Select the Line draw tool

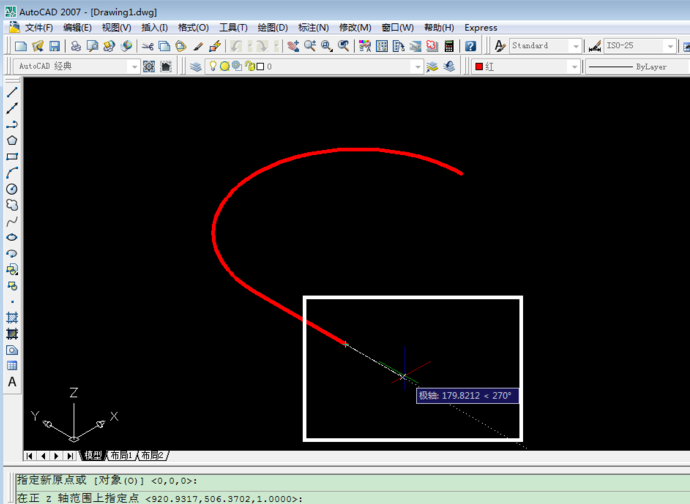tap(12, 92)
